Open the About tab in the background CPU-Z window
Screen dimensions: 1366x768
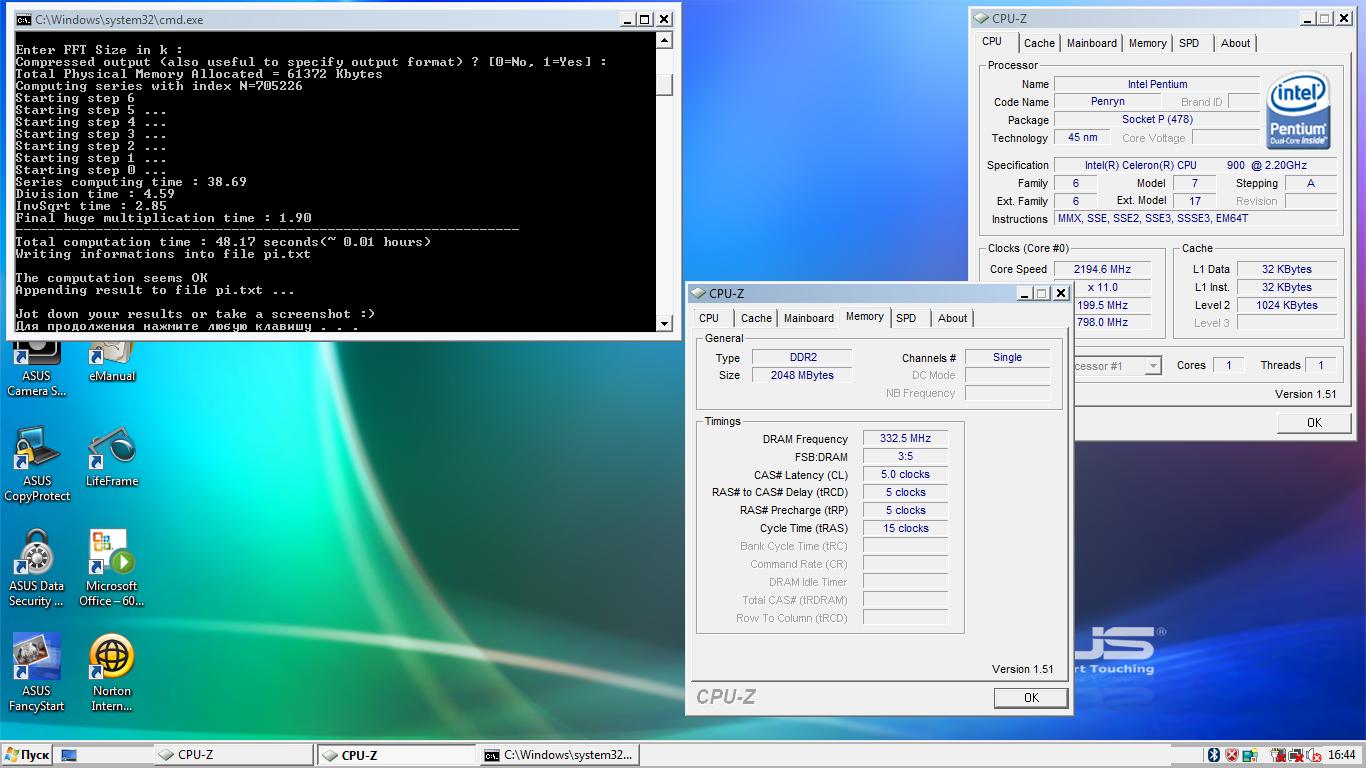tap(1235, 43)
